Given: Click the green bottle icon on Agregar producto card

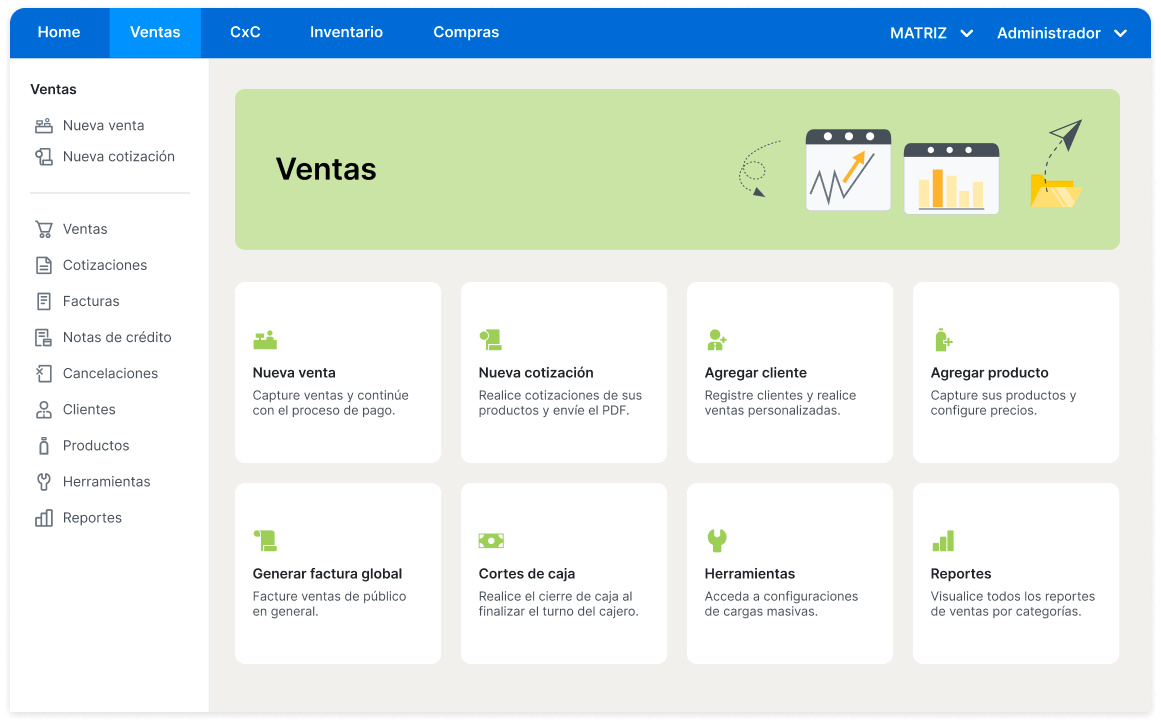Looking at the screenshot, I should pos(943,340).
